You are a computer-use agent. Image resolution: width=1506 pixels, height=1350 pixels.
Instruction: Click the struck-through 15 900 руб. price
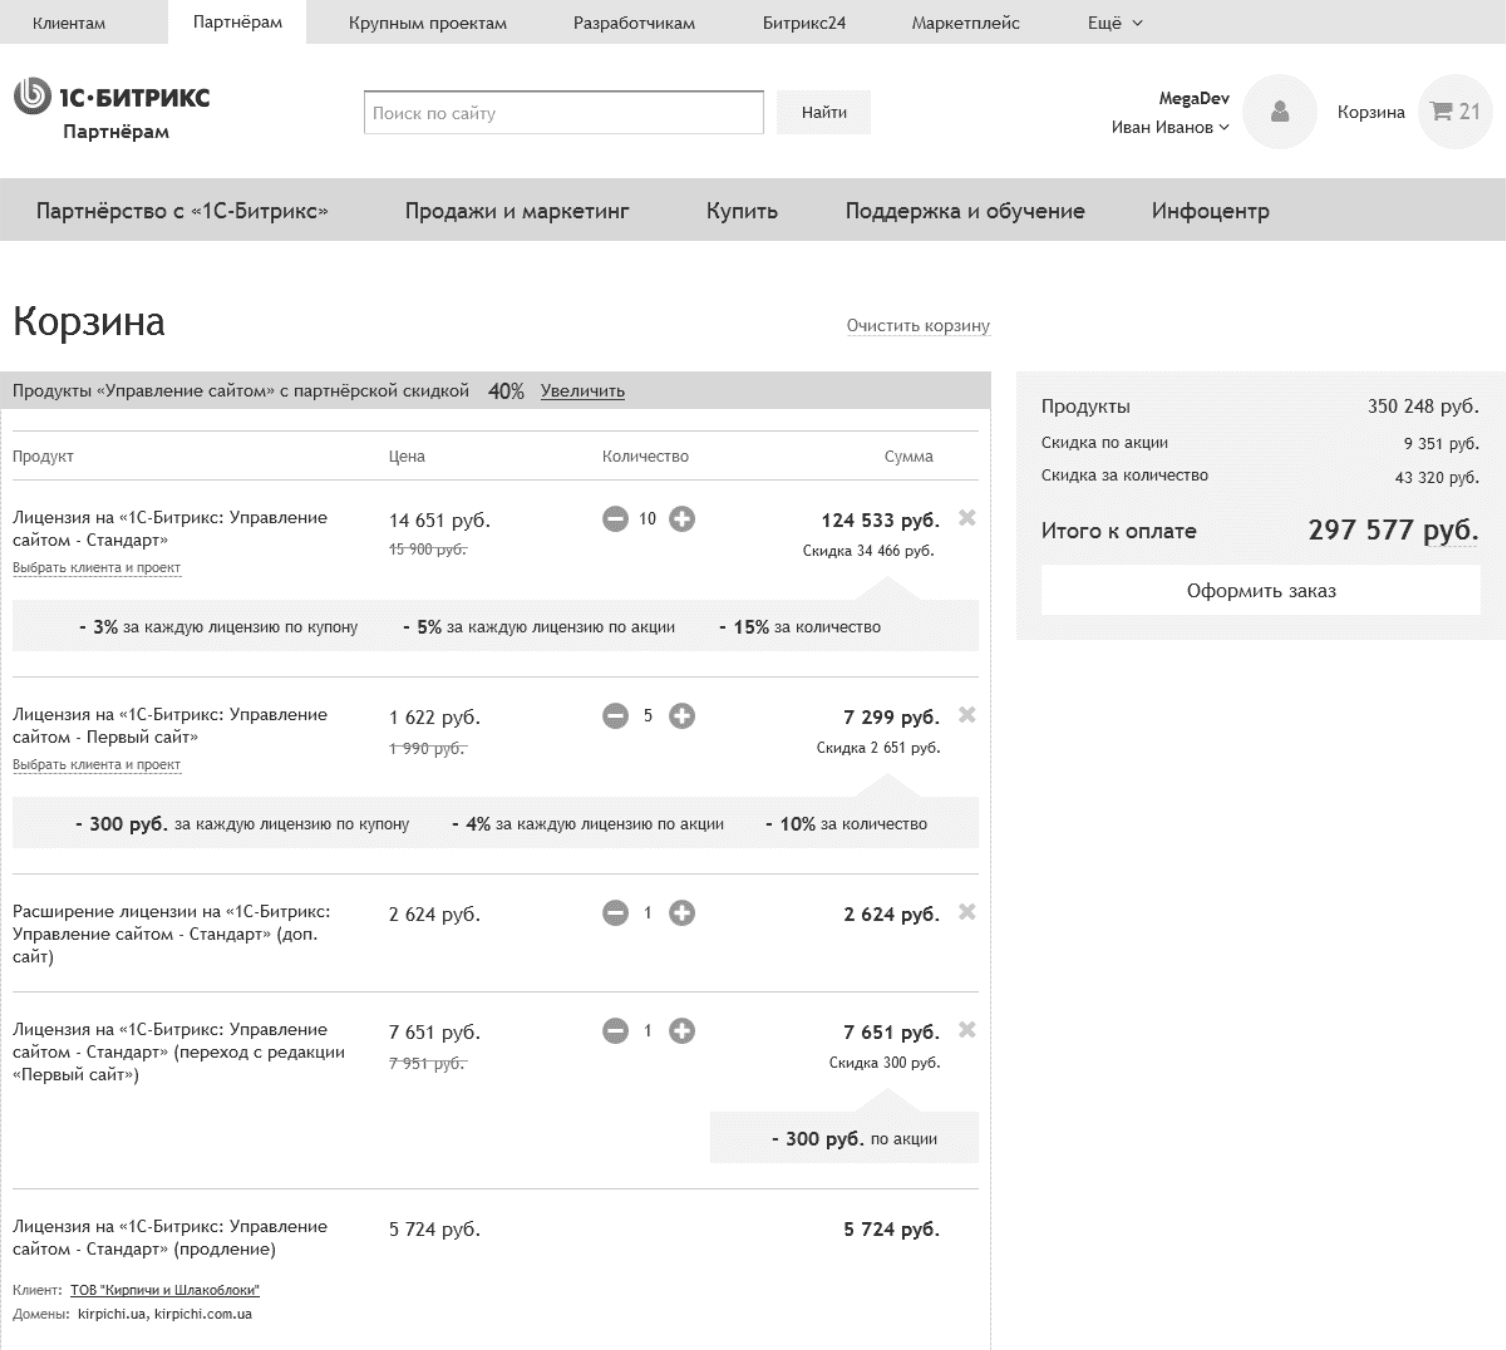pos(428,549)
